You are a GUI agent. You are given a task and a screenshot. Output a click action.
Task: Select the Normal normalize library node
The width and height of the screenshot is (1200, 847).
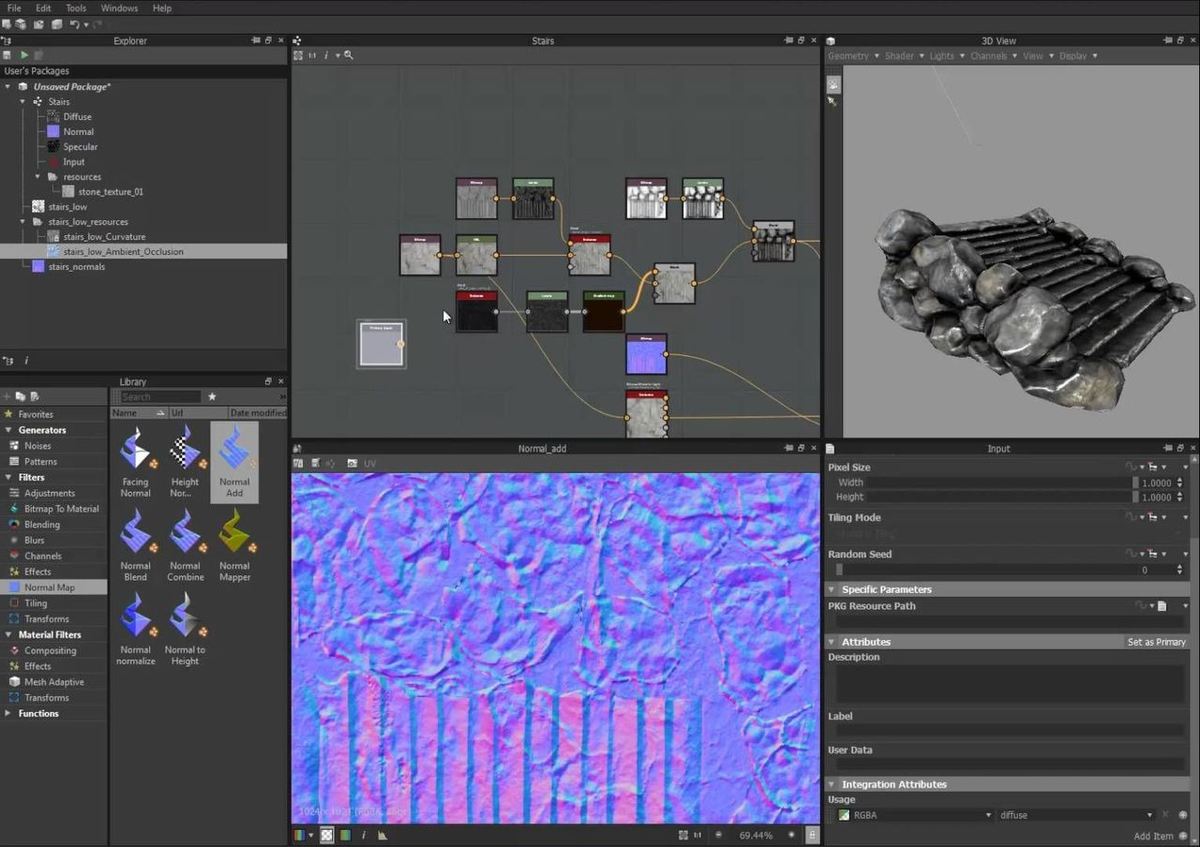click(135, 629)
